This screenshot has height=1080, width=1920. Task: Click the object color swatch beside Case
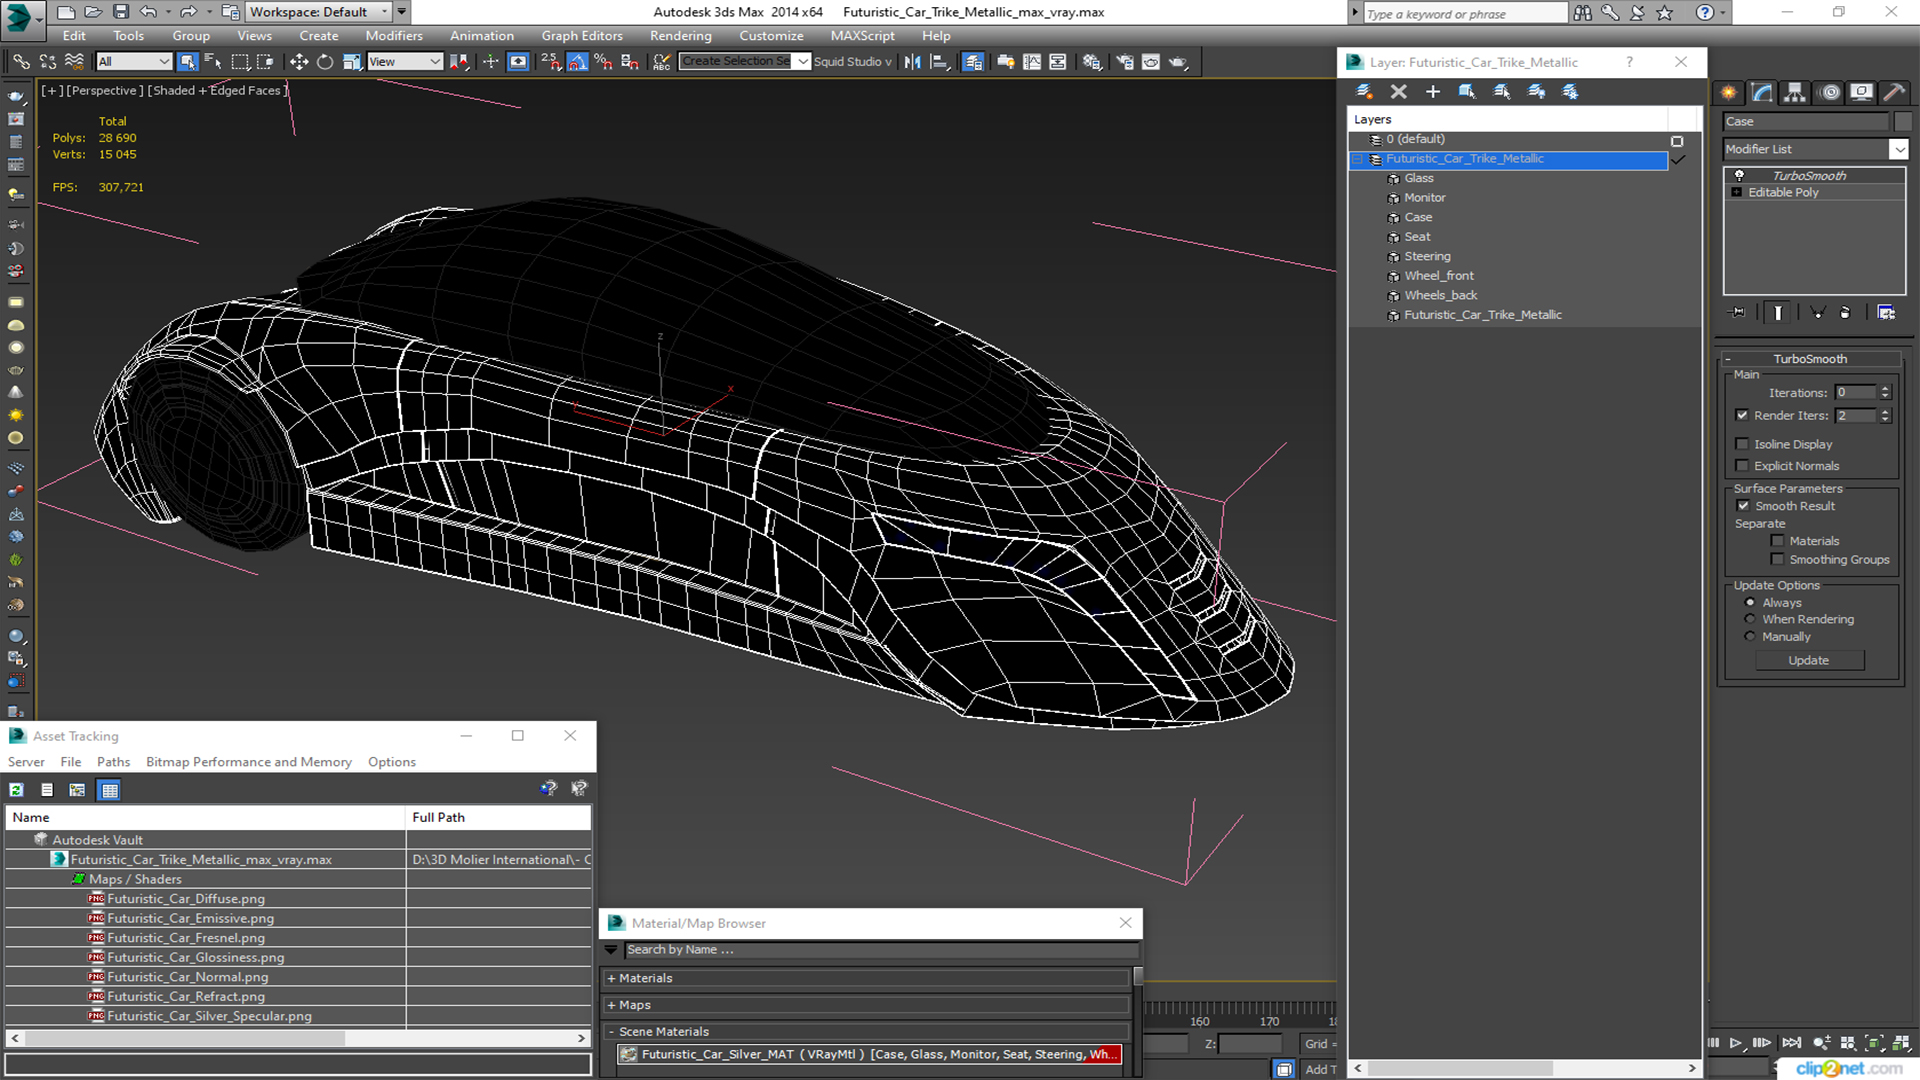pyautogui.click(x=1902, y=122)
